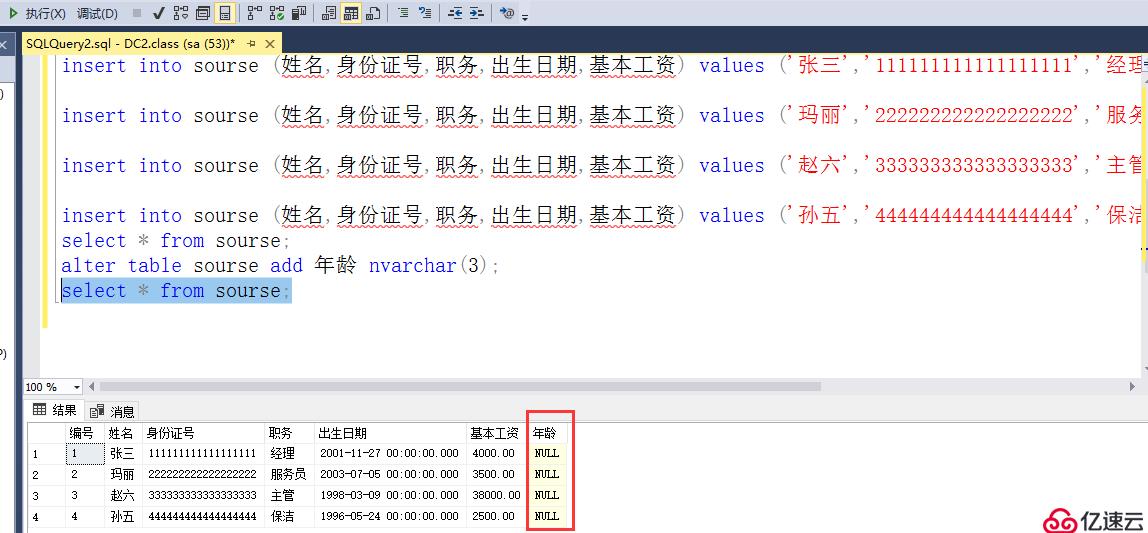Click the green Execute play icon
Image resolution: width=1148 pixels, height=533 pixels.
13,13
